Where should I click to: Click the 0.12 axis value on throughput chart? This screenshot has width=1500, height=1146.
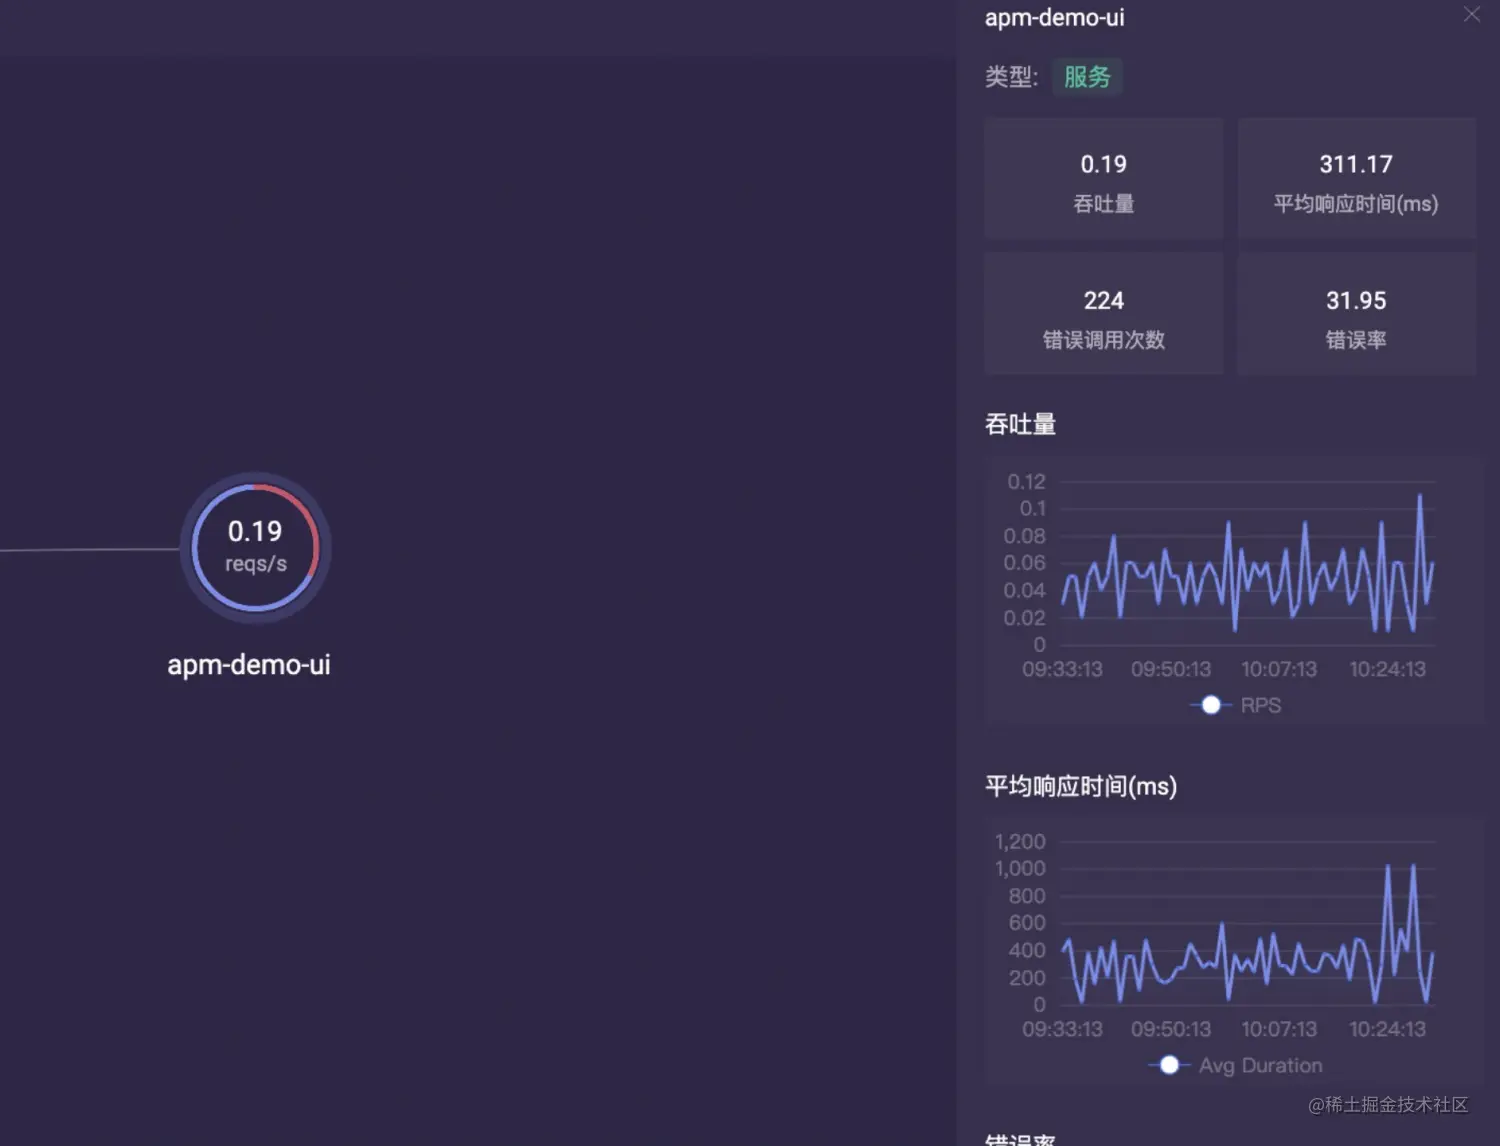(x=1027, y=482)
